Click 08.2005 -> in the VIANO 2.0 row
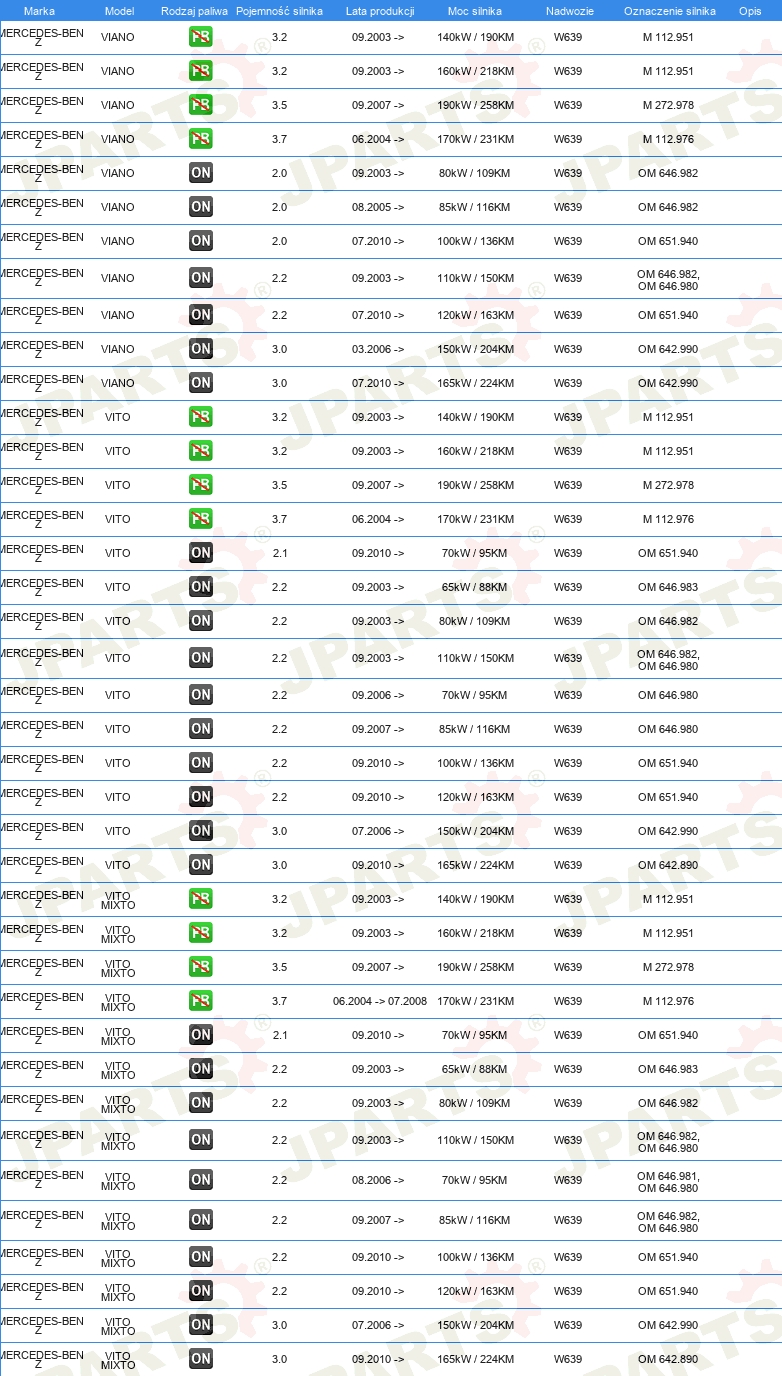The image size is (782, 1376). (378, 207)
